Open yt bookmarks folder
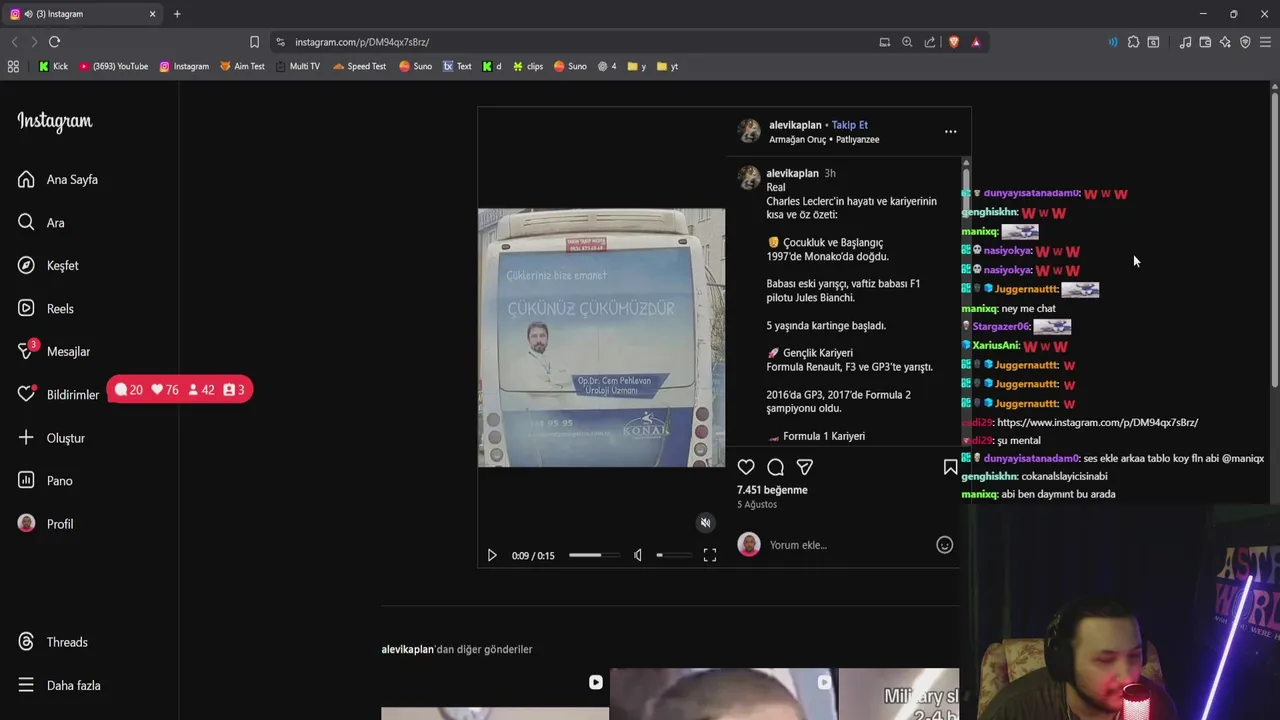This screenshot has width=1280, height=720. pos(667,67)
